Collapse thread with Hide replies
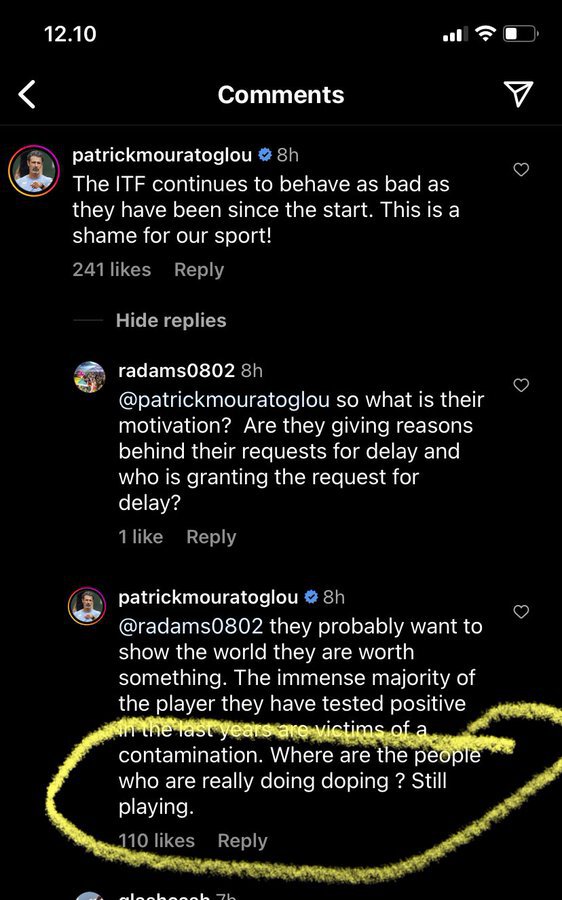The image size is (562, 900). pos(171,320)
